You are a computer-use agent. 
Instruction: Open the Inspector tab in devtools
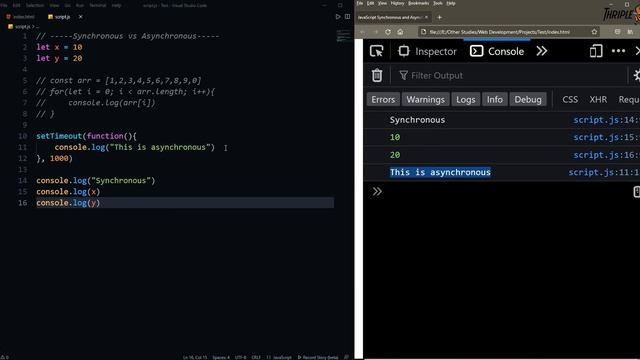[427, 51]
